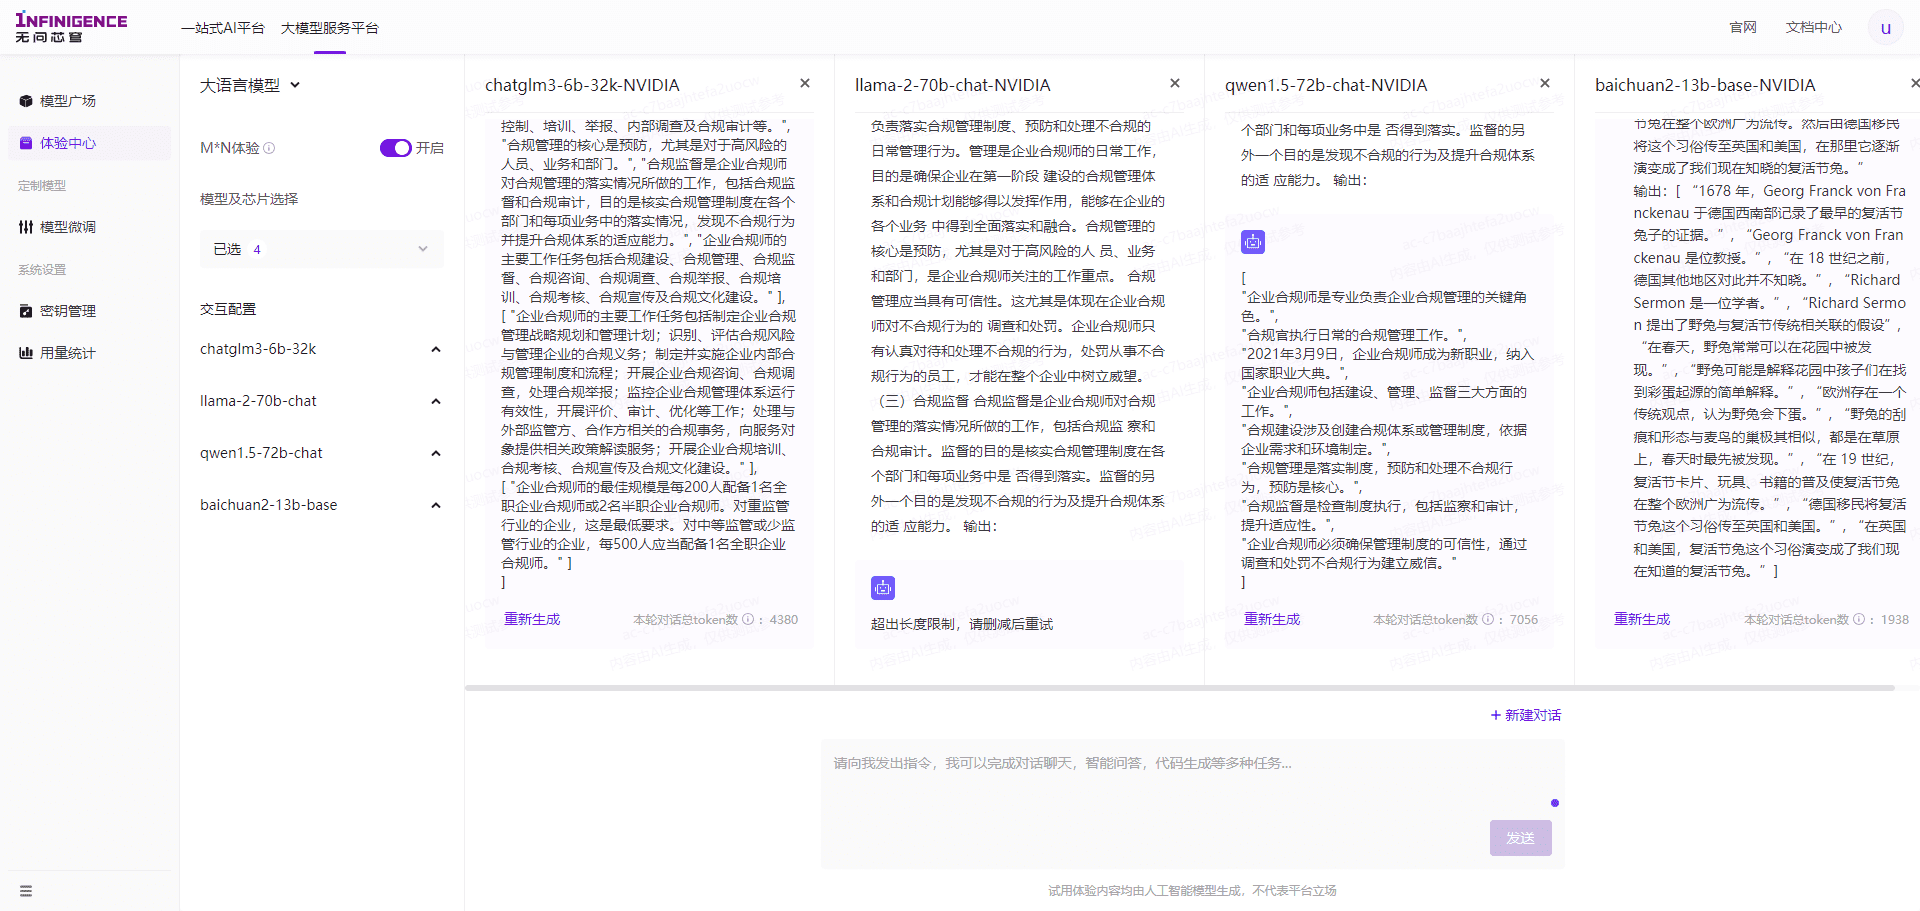Click the 模型微调 fine-tuning sliders icon
This screenshot has width=1920, height=911.
coord(26,227)
